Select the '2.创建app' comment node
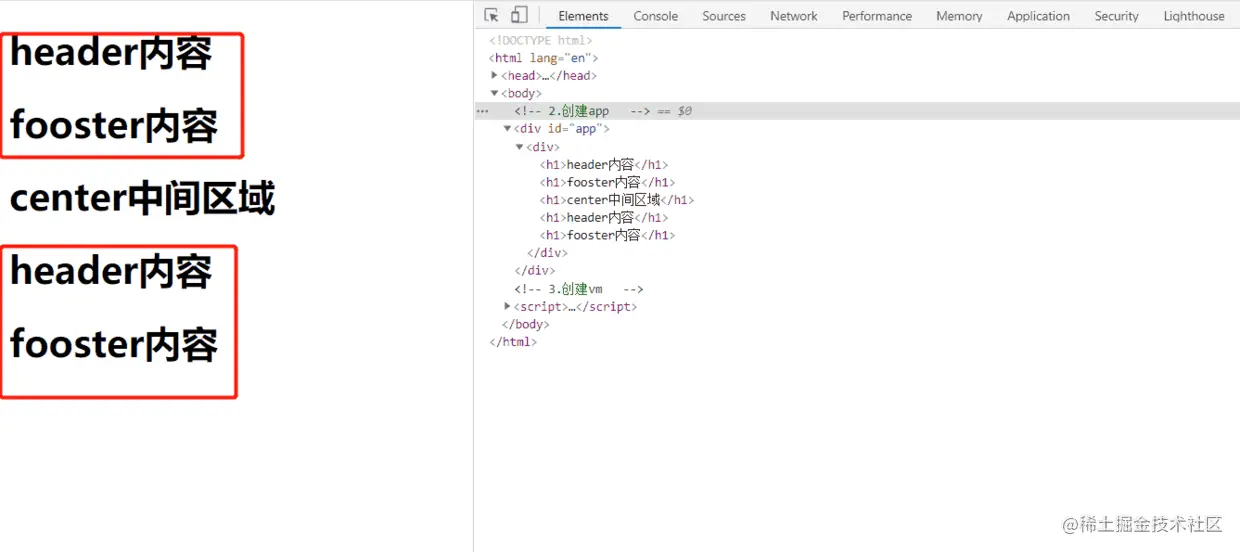This screenshot has height=552, width=1240. pos(583,111)
